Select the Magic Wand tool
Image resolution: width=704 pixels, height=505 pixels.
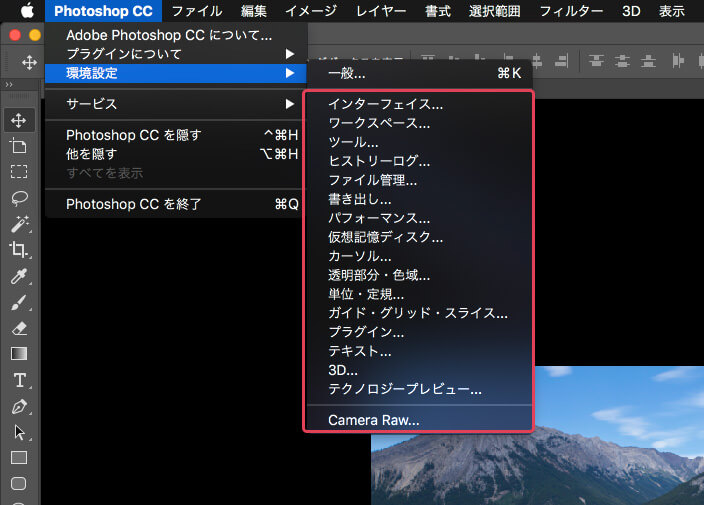tap(19, 224)
